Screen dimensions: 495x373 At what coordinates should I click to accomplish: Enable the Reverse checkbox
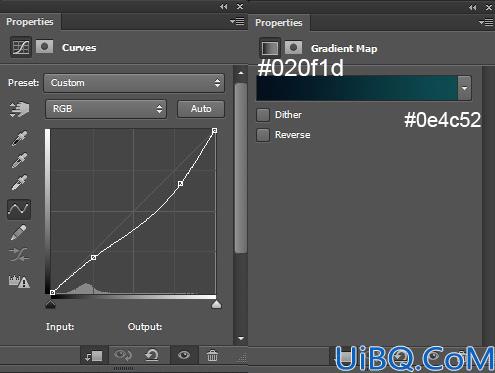tap(263, 135)
